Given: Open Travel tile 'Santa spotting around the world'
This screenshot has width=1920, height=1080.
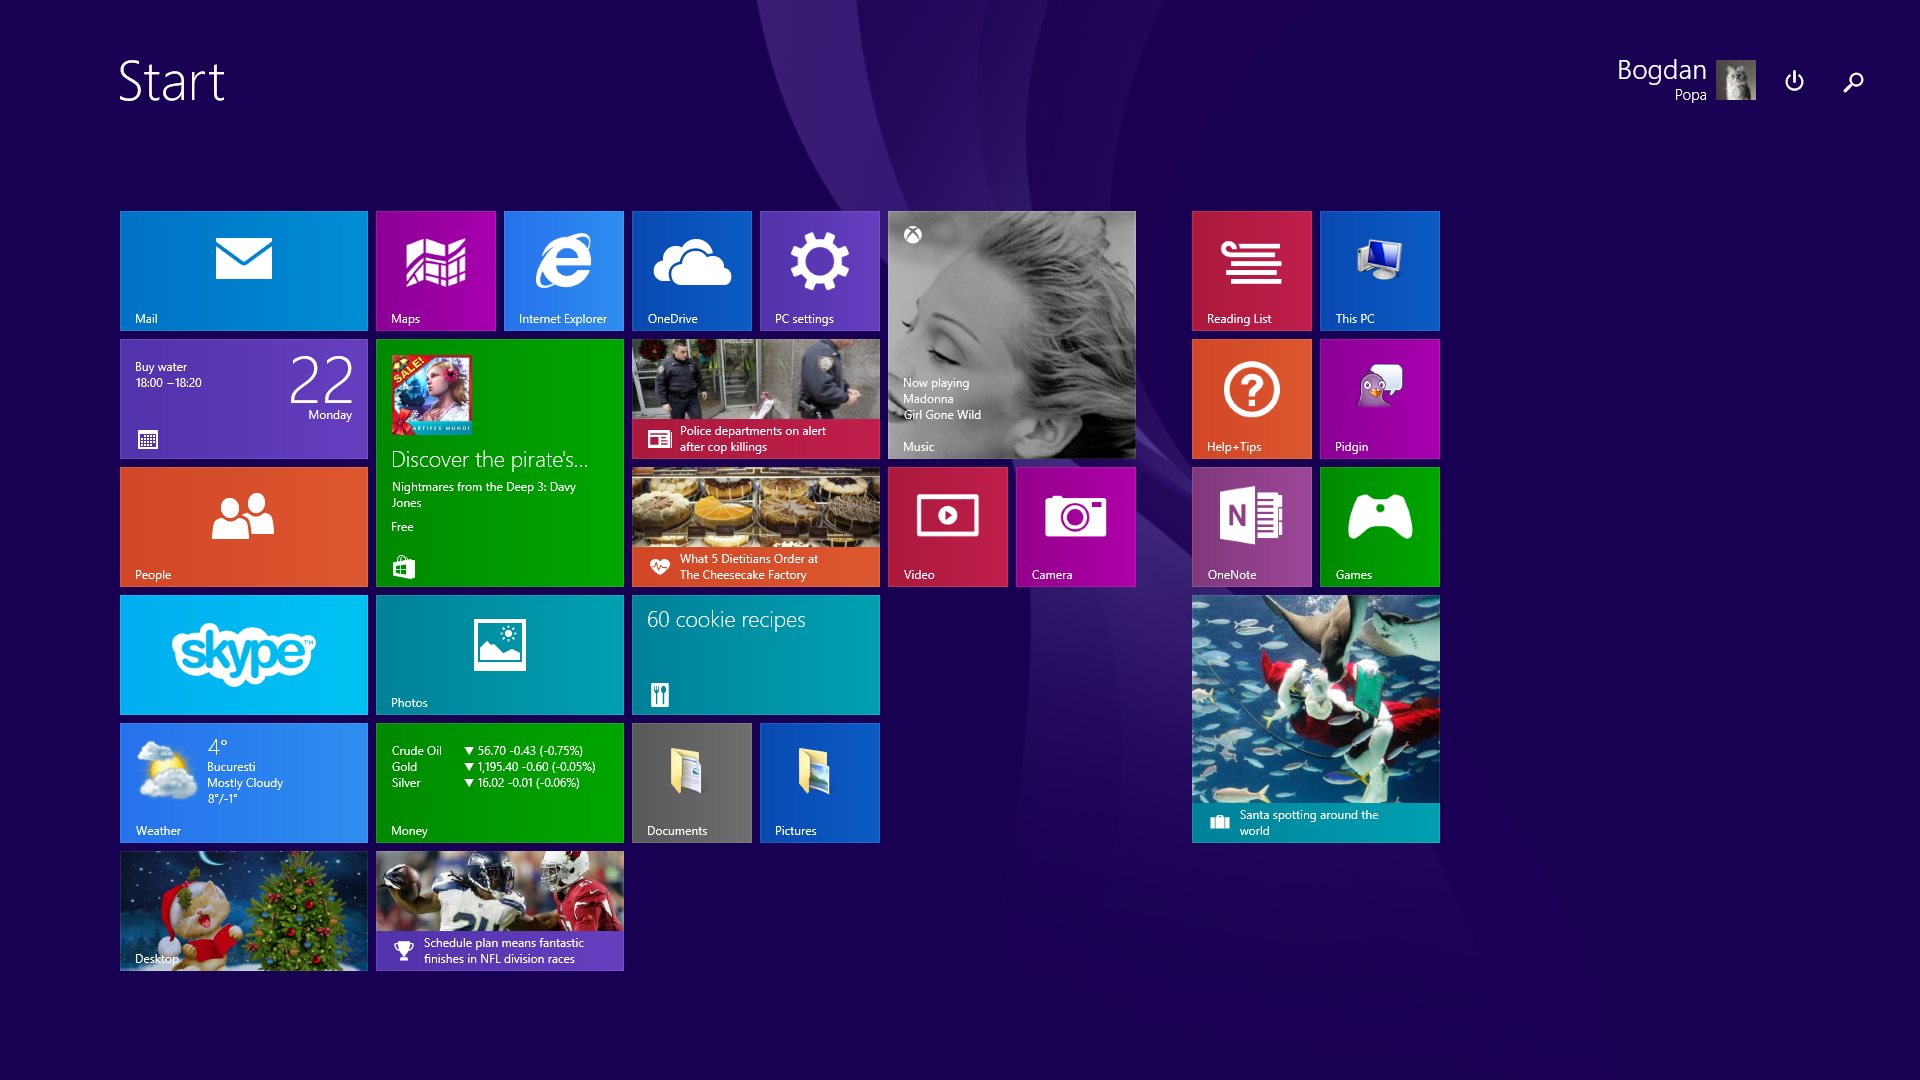Looking at the screenshot, I should pyautogui.click(x=1316, y=719).
